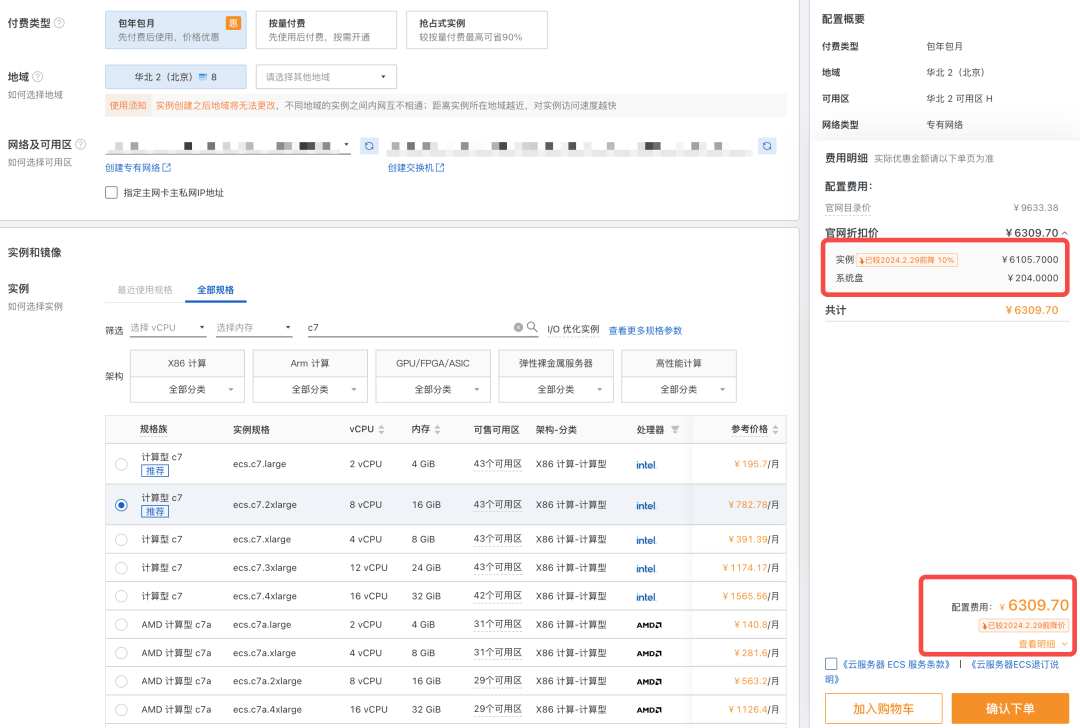Select ecs.c7.large instance radio button

coord(121,464)
